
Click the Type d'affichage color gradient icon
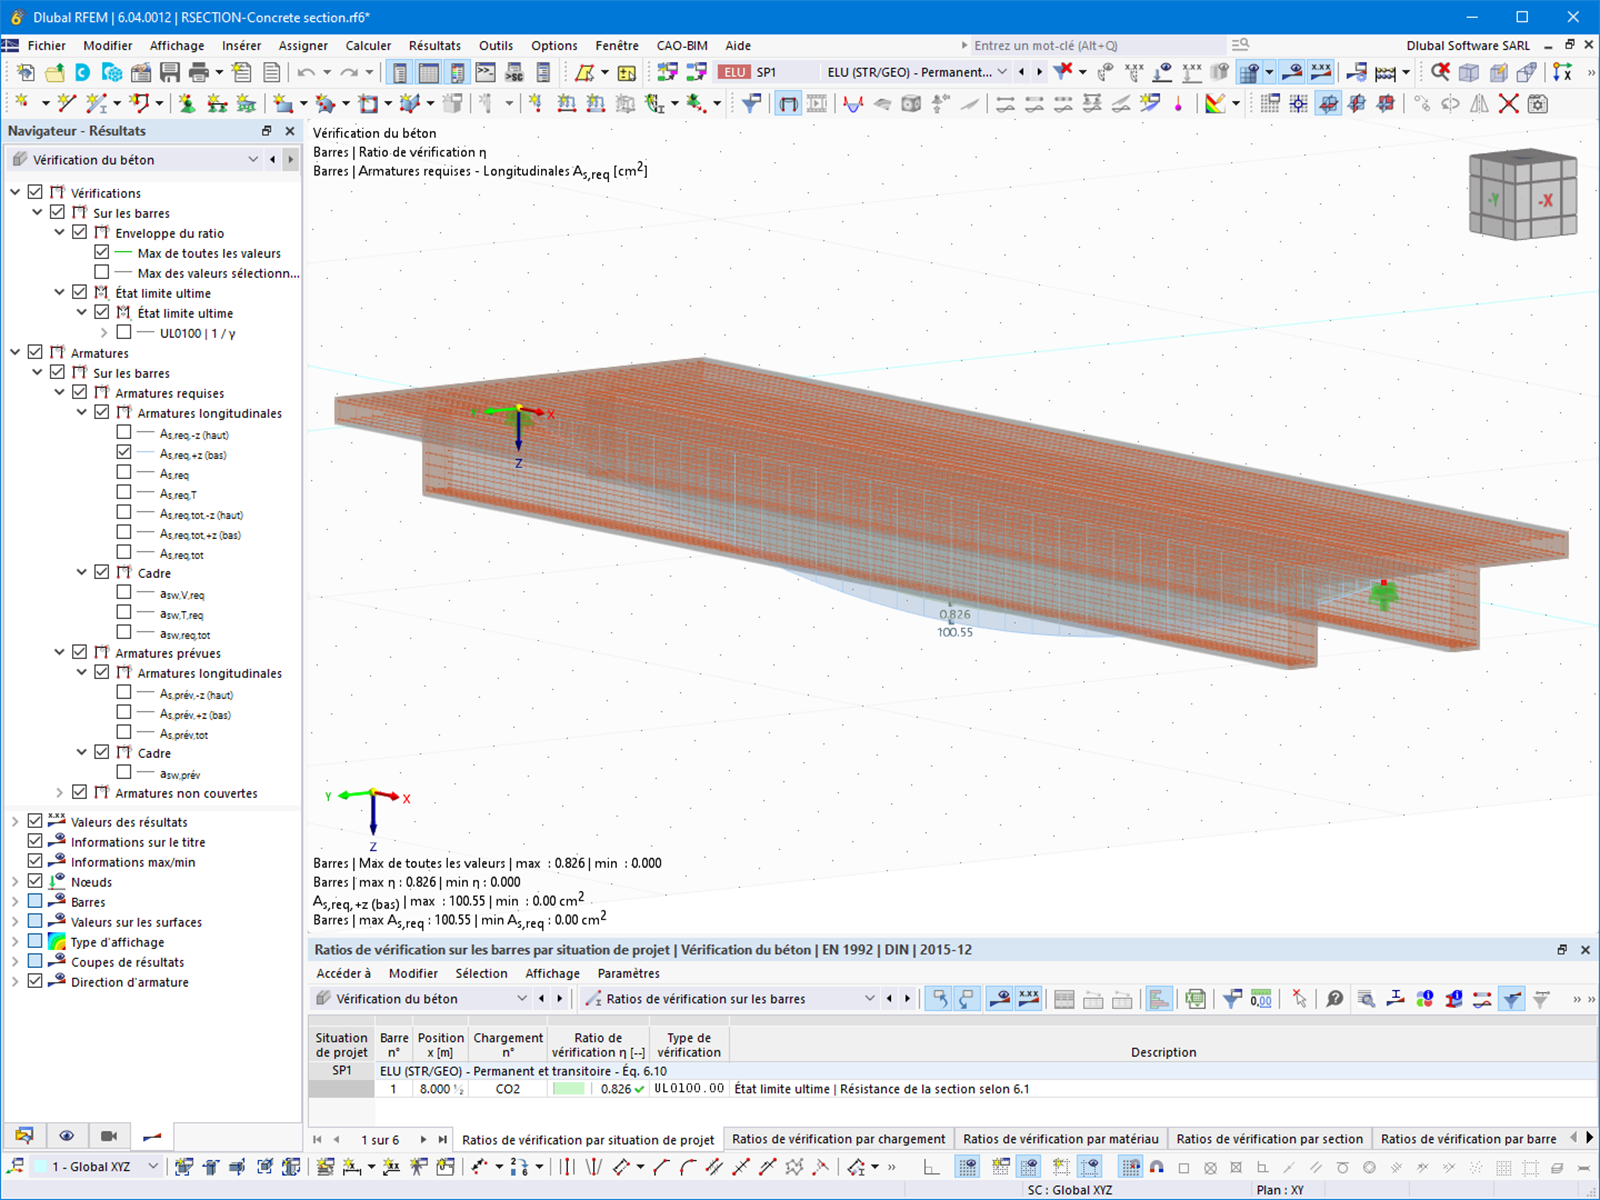[57, 941]
